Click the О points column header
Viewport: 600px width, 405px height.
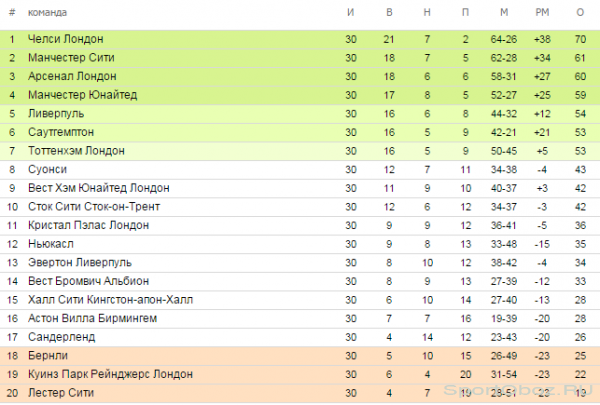click(580, 13)
